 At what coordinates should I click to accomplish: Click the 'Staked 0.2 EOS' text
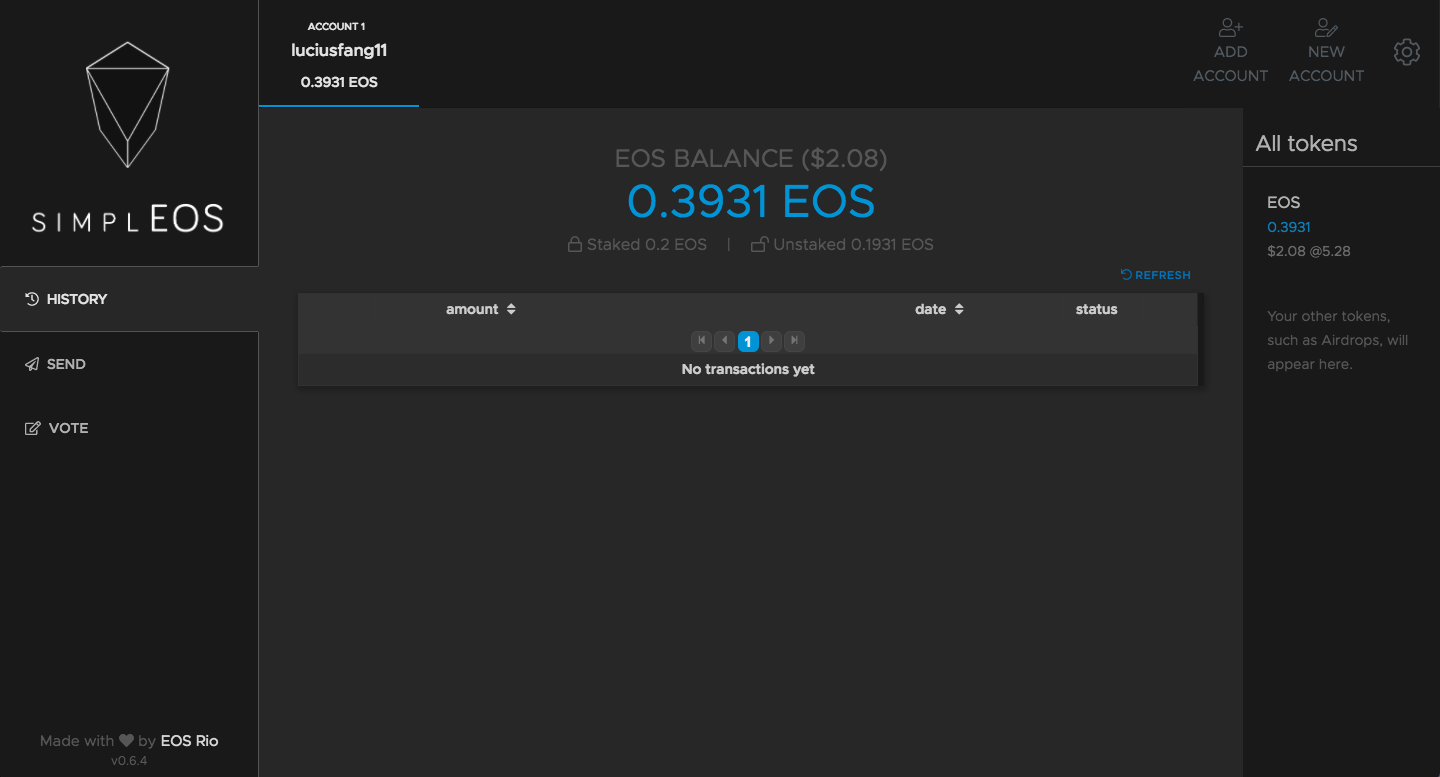click(647, 244)
